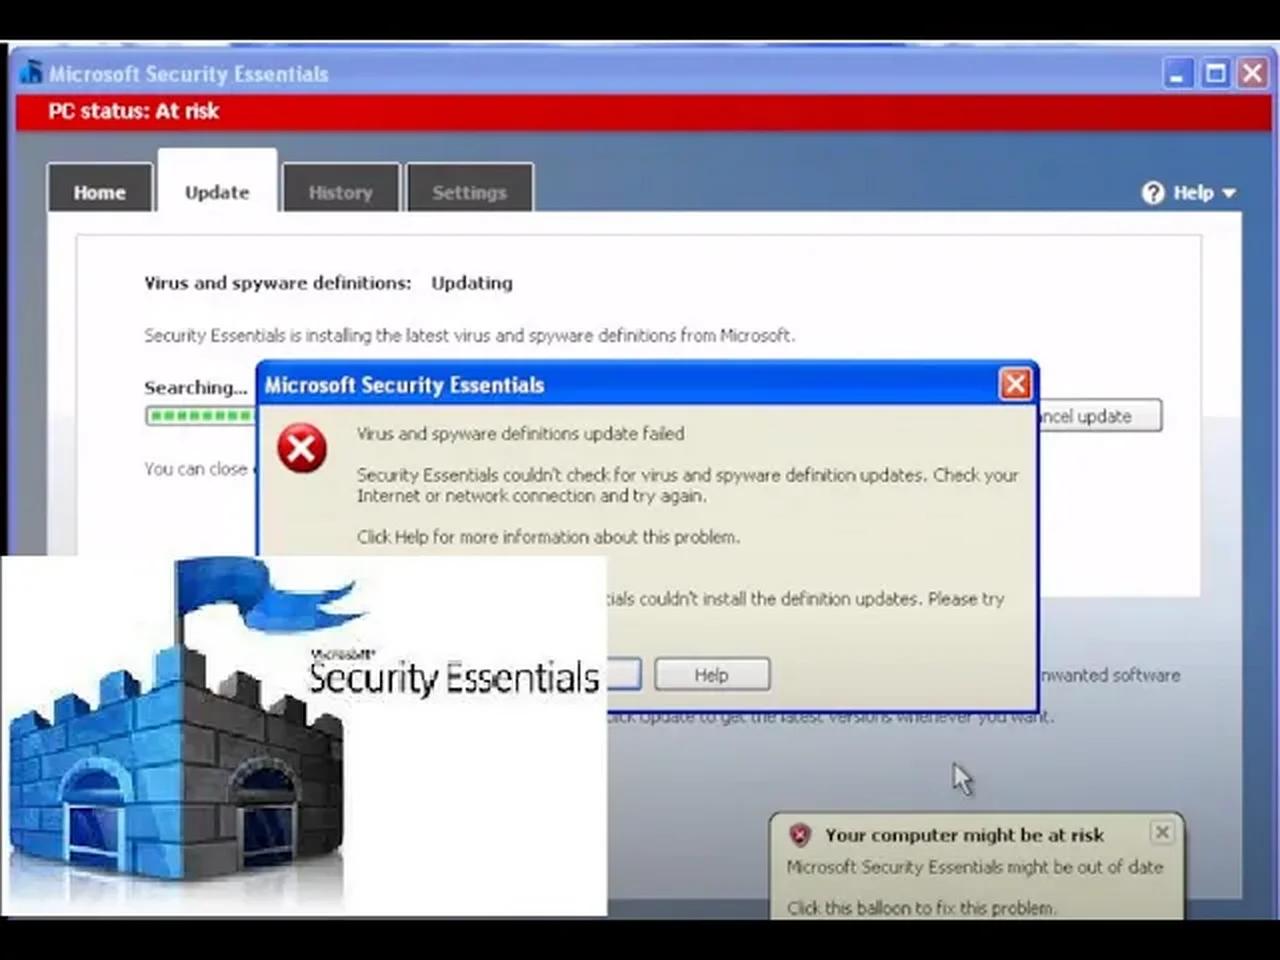
Task: Click the red shield icon in risk balloon
Action: coord(799,834)
